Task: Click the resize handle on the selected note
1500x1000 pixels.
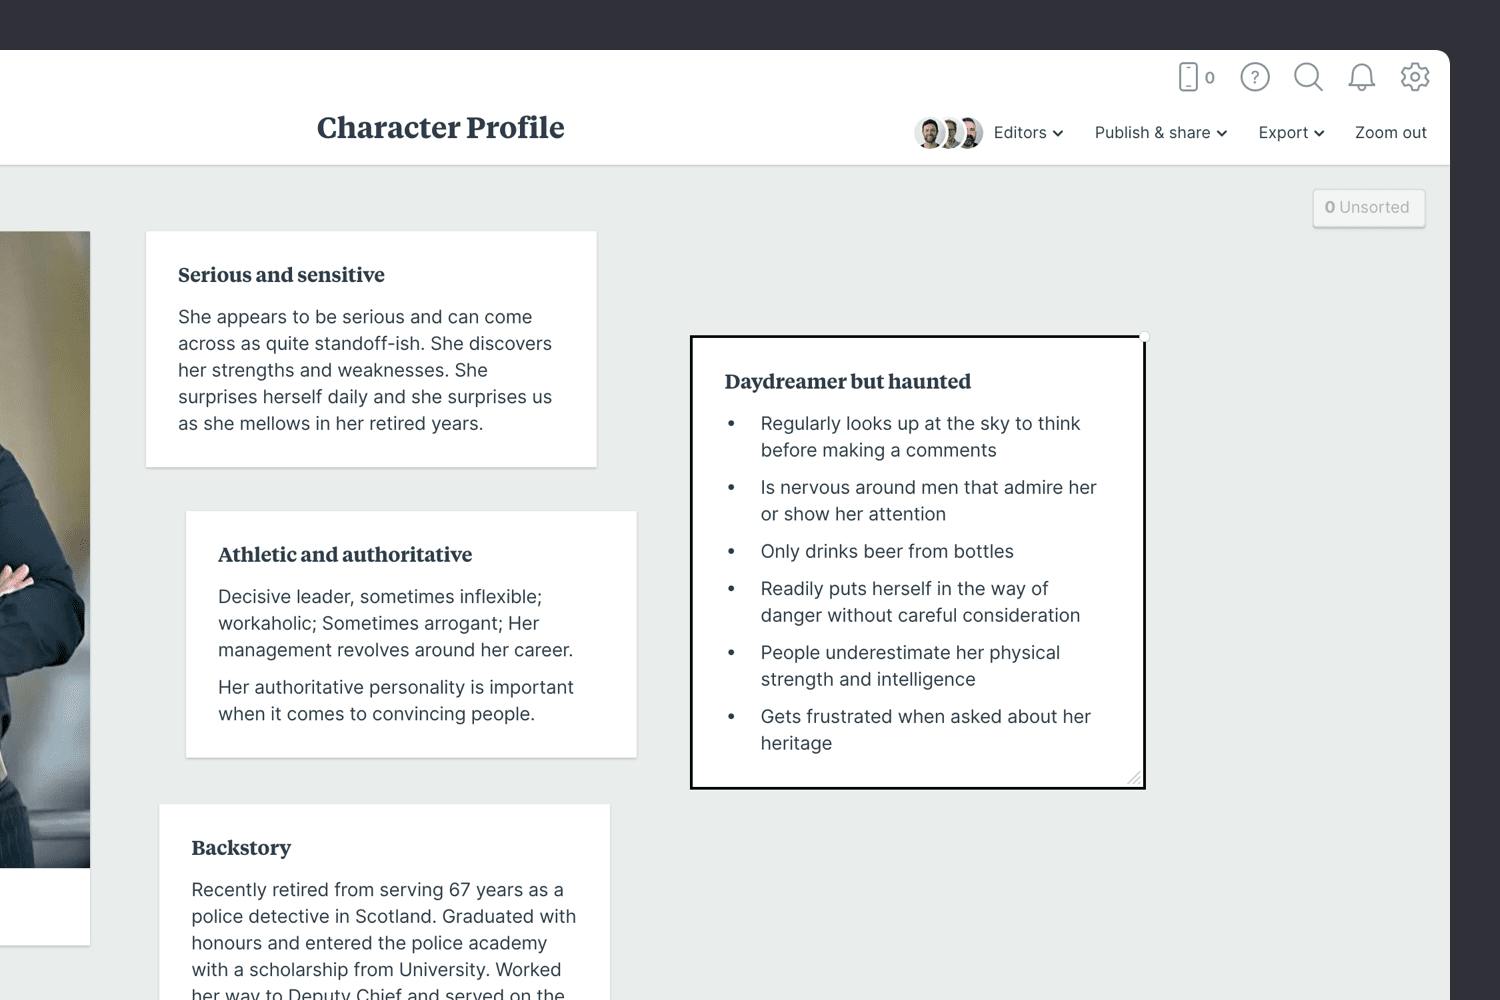Action: tap(1133, 779)
